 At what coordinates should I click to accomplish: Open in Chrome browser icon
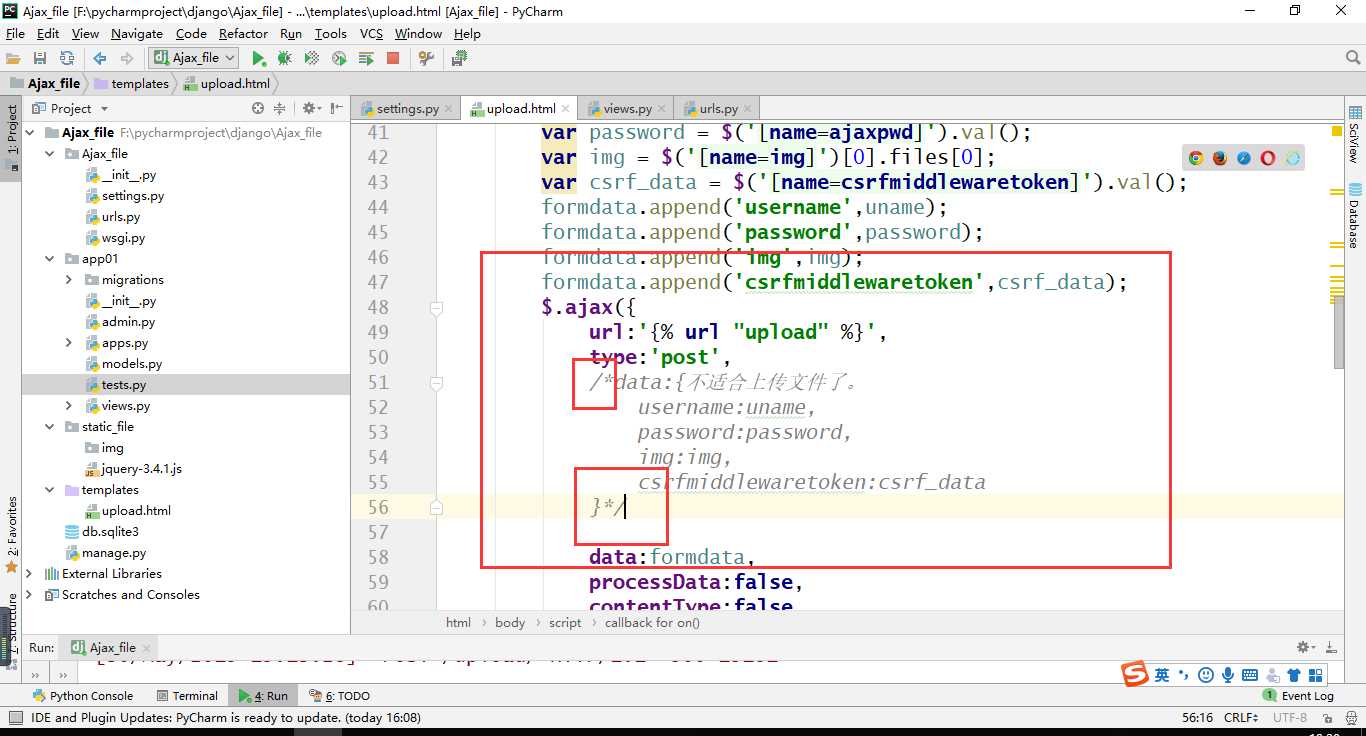click(x=1196, y=158)
